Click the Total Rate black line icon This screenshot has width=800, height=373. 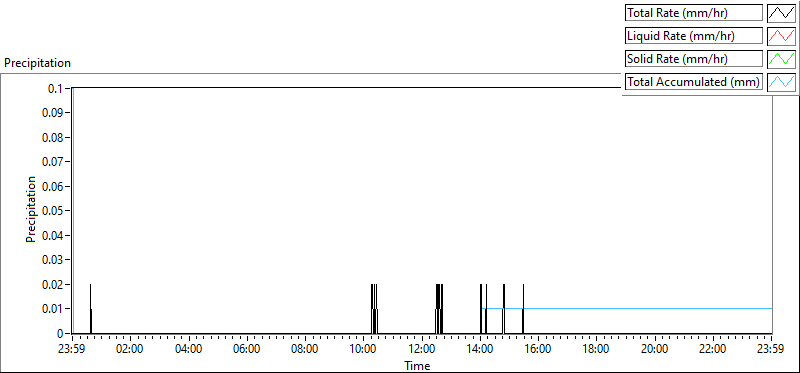(781, 13)
